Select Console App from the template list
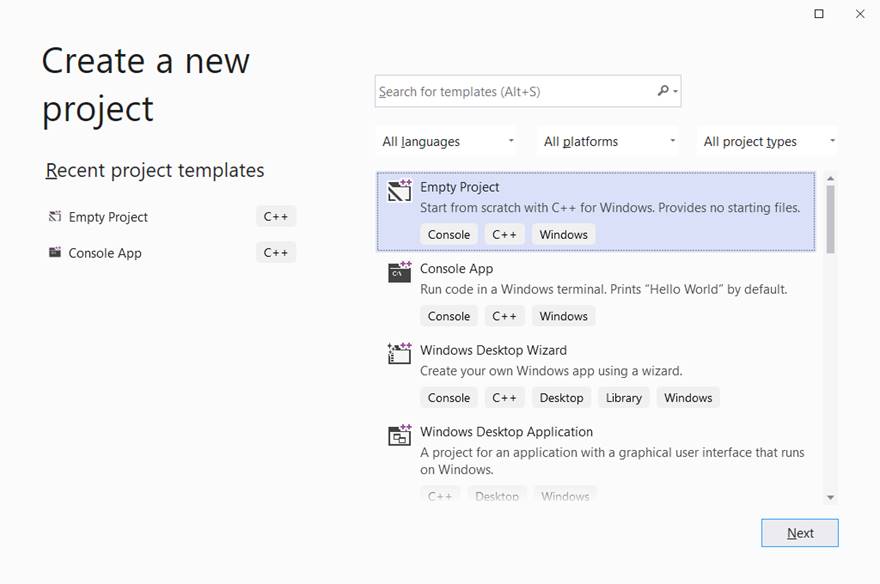The image size is (880, 584). (x=456, y=269)
